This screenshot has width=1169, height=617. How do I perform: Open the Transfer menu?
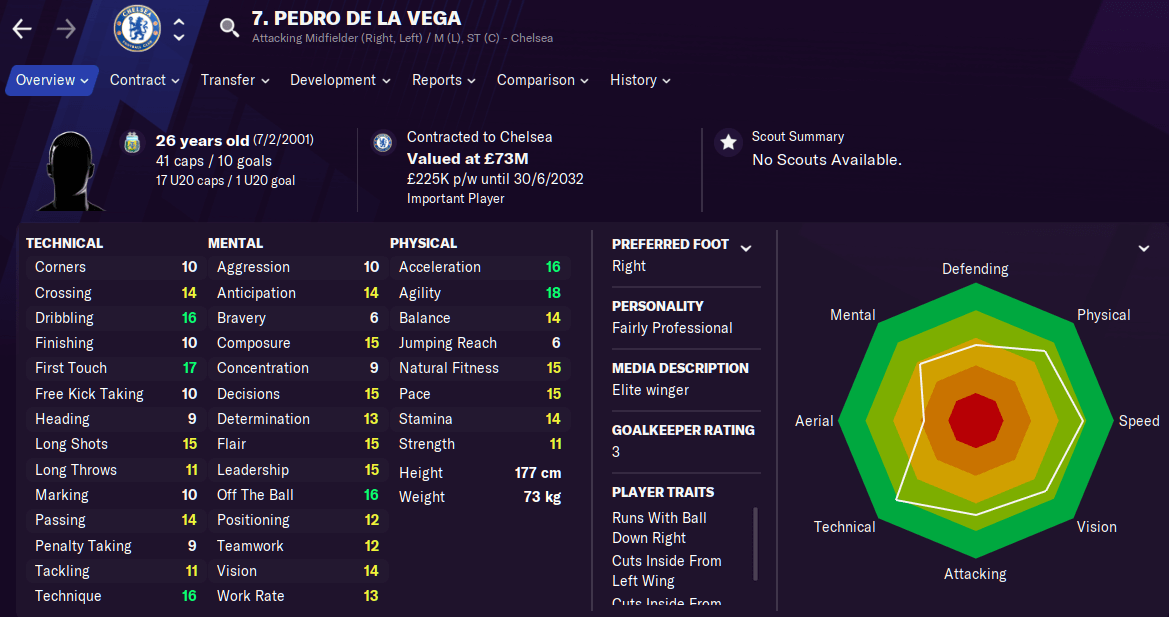click(235, 80)
